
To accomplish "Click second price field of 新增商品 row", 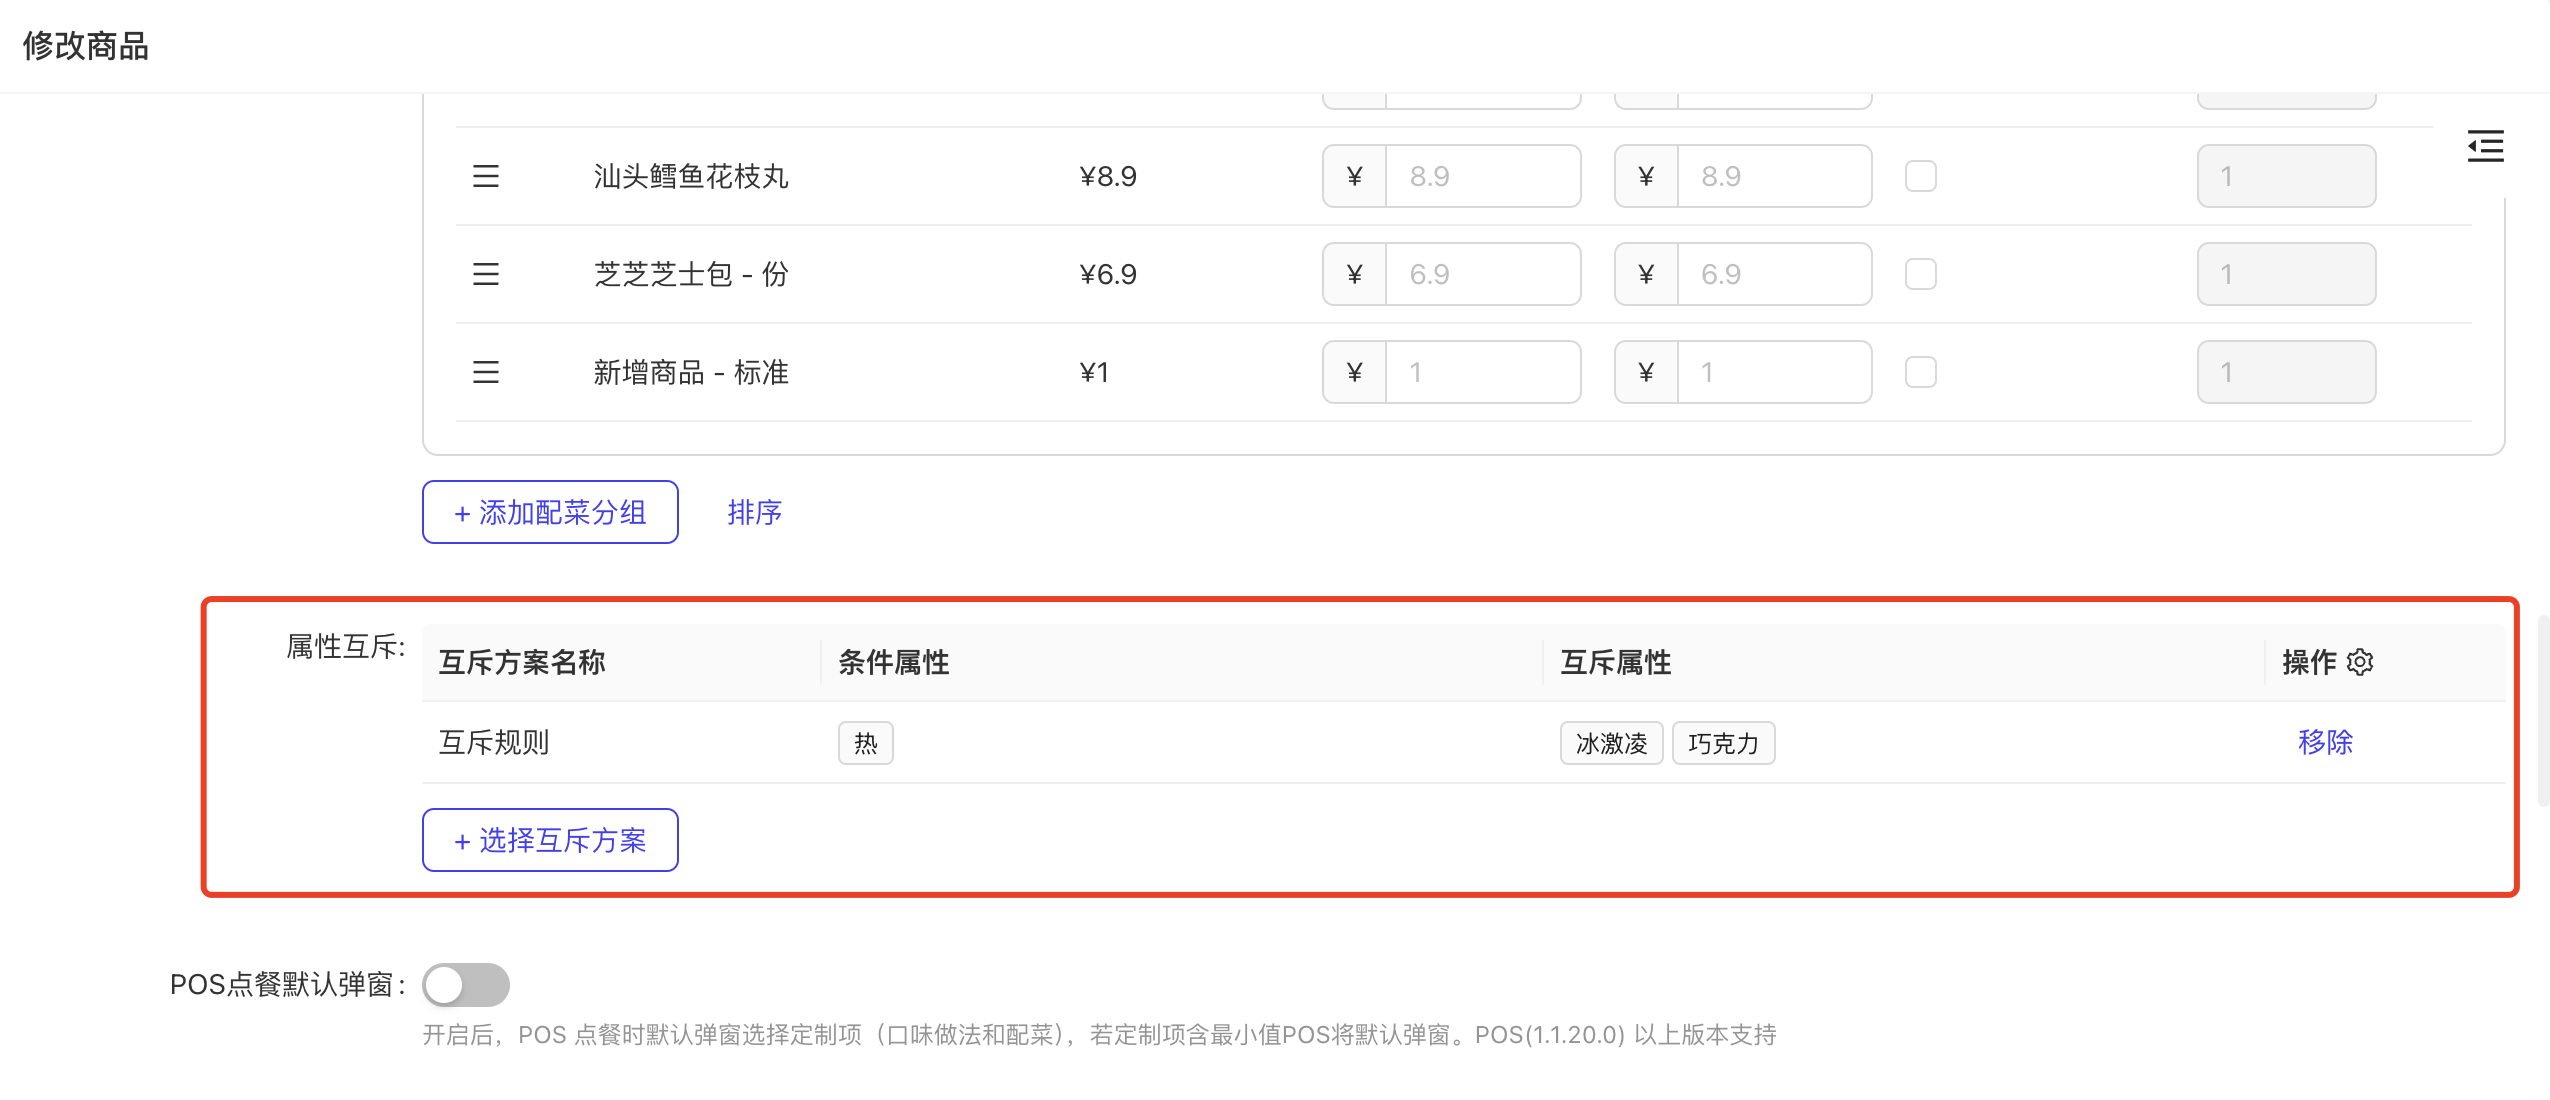I will click(1774, 372).
